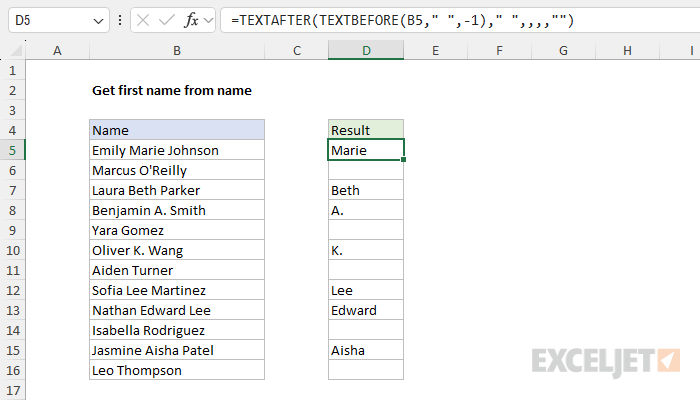700x400 pixels.
Task: Select cell 'Emily Marie Johnson'
Action: click(177, 150)
